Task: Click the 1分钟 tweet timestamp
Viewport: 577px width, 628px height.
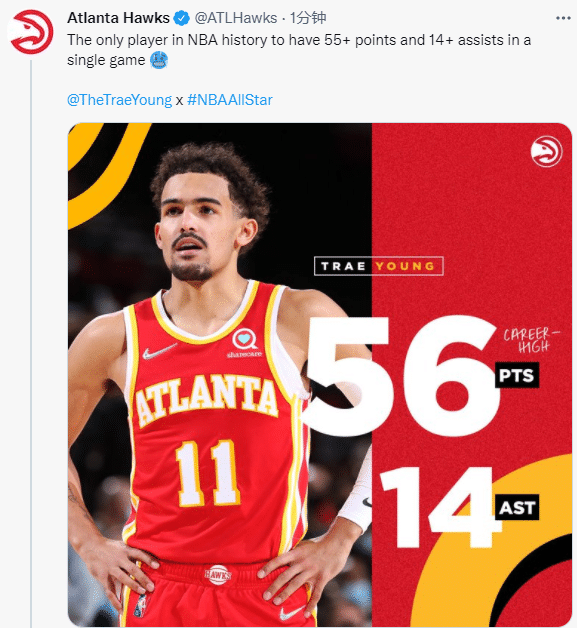Action: (308, 18)
